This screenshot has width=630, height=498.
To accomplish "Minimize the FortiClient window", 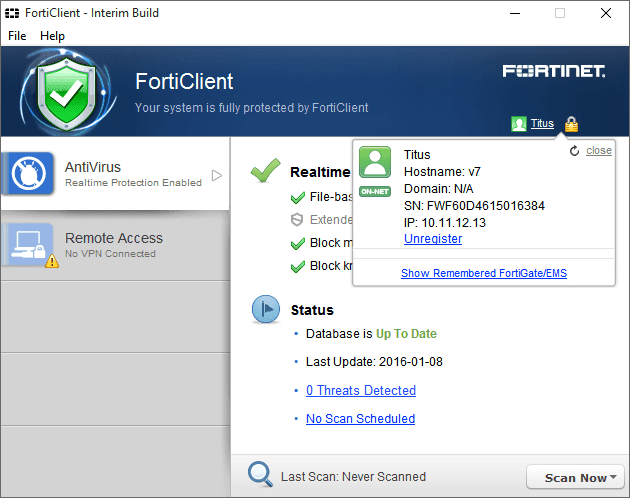I will (x=515, y=13).
